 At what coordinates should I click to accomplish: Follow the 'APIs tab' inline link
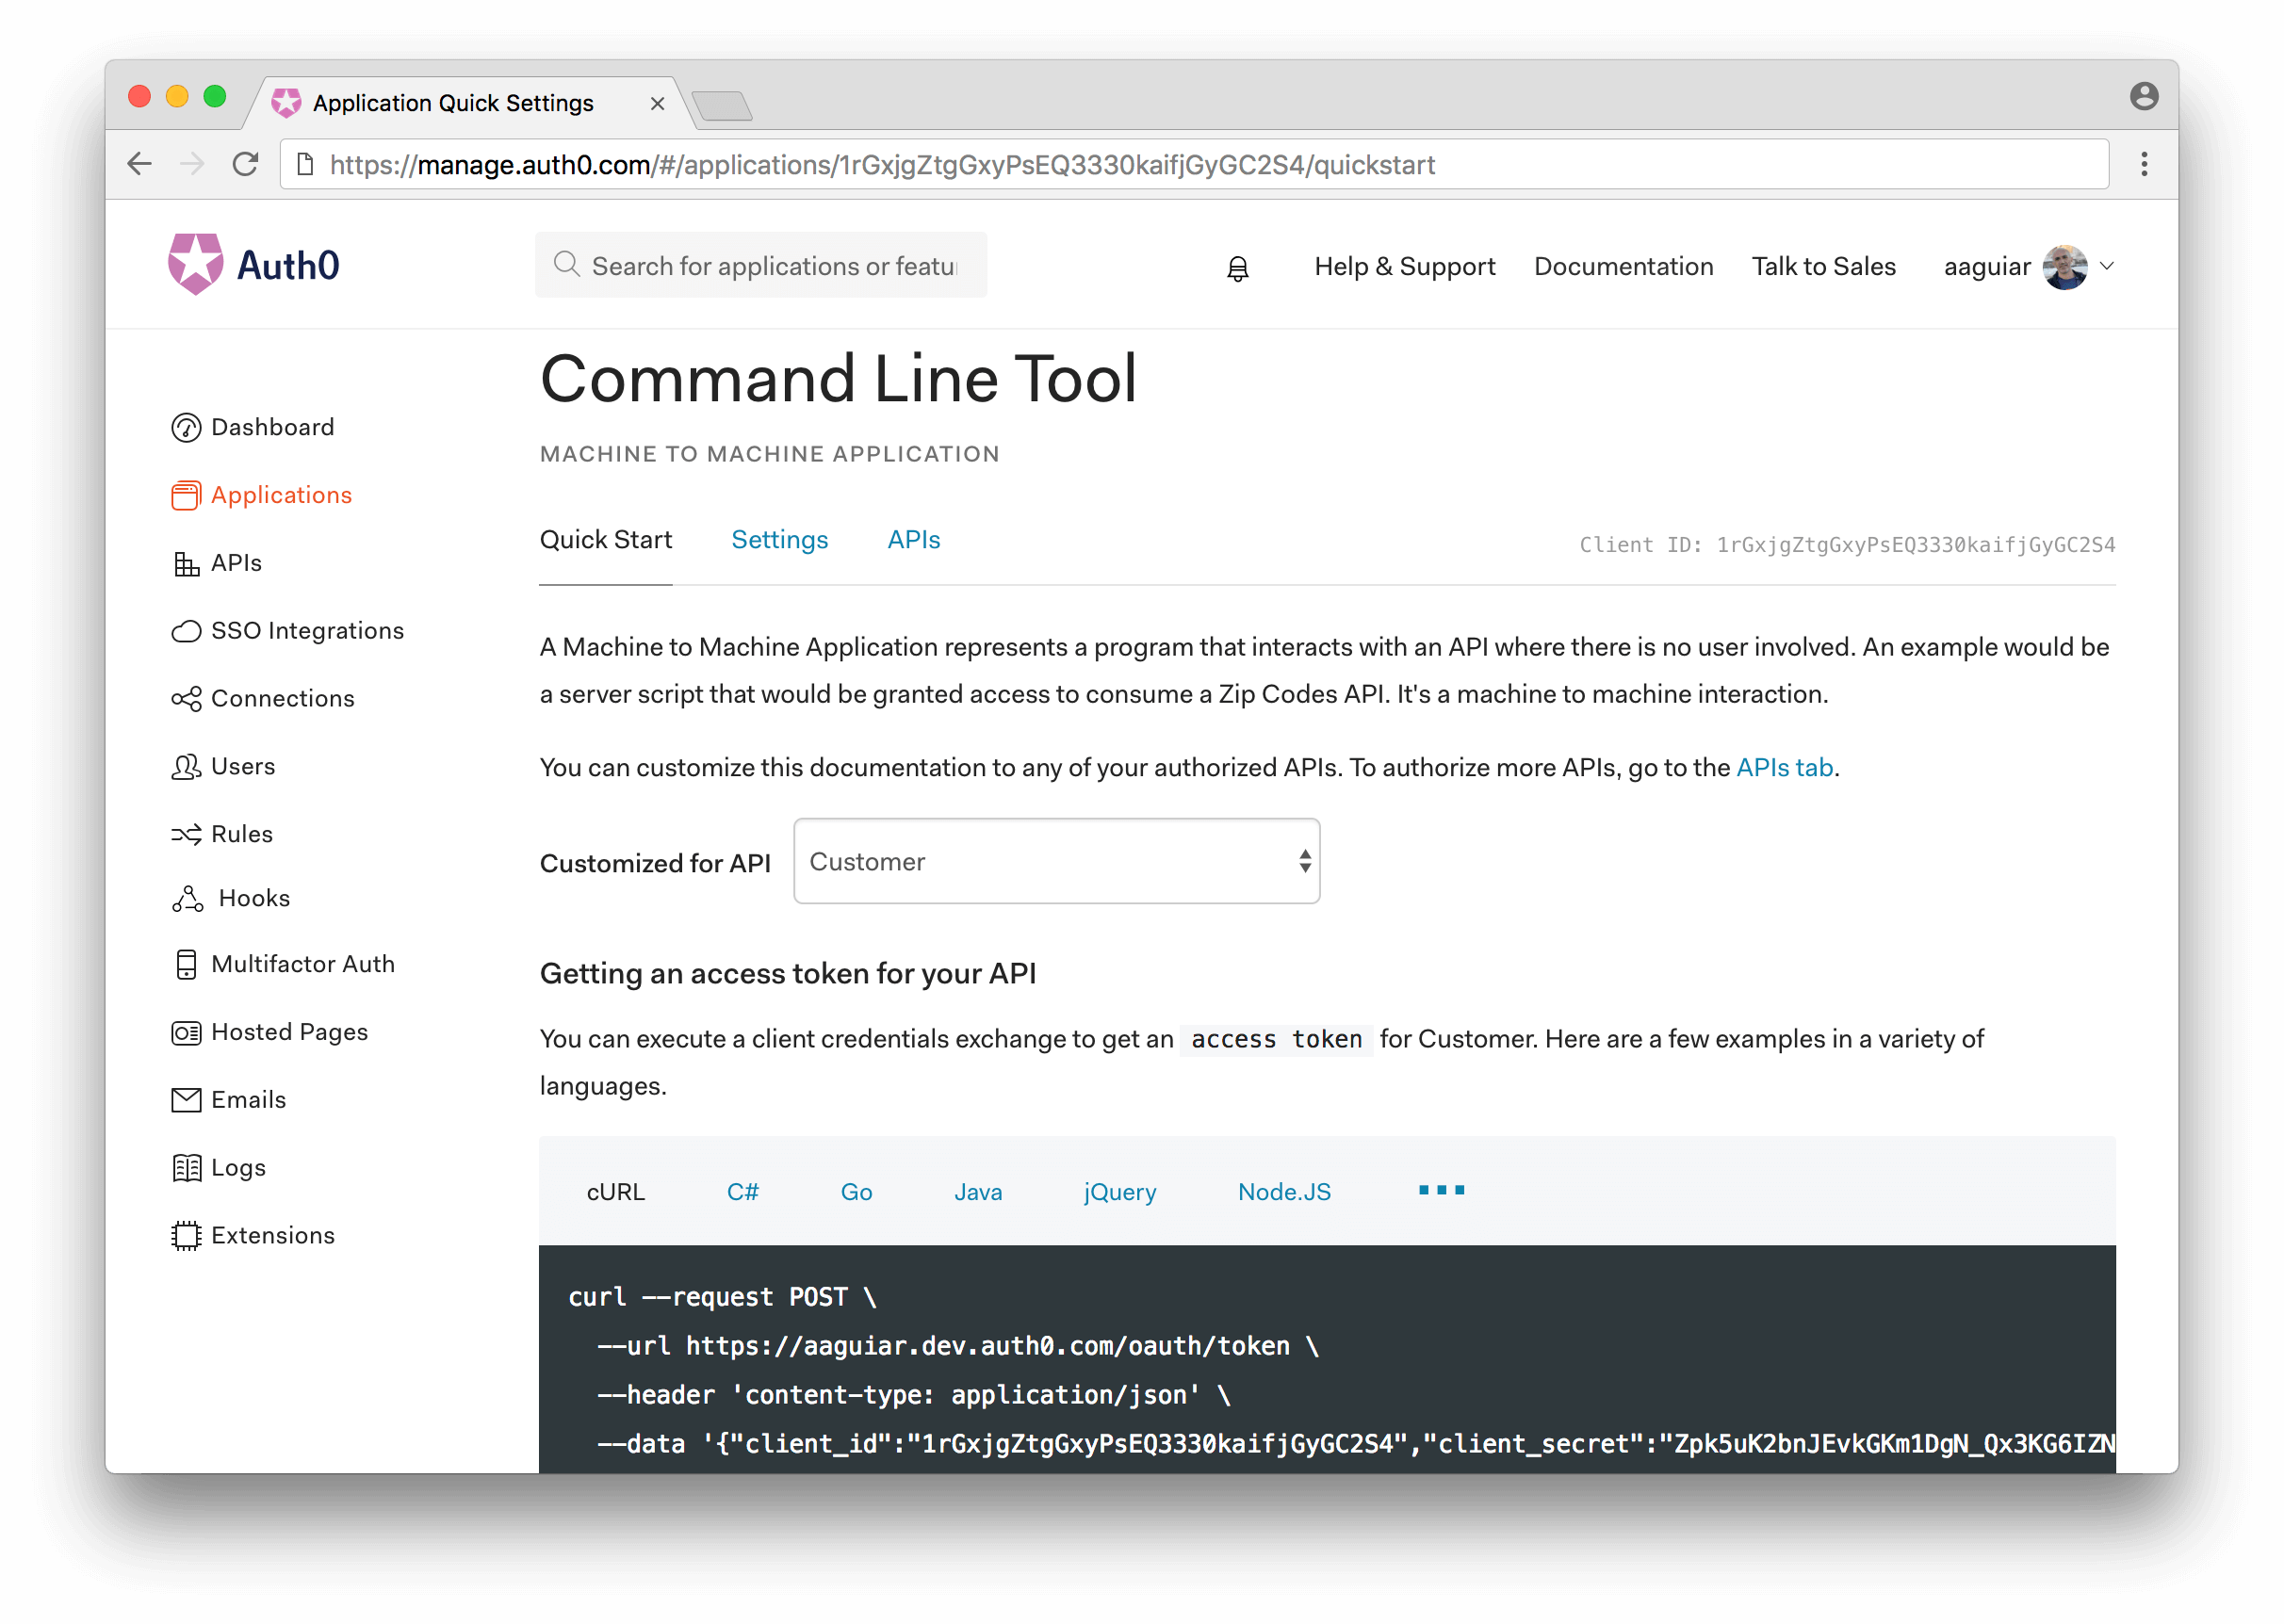click(1784, 768)
